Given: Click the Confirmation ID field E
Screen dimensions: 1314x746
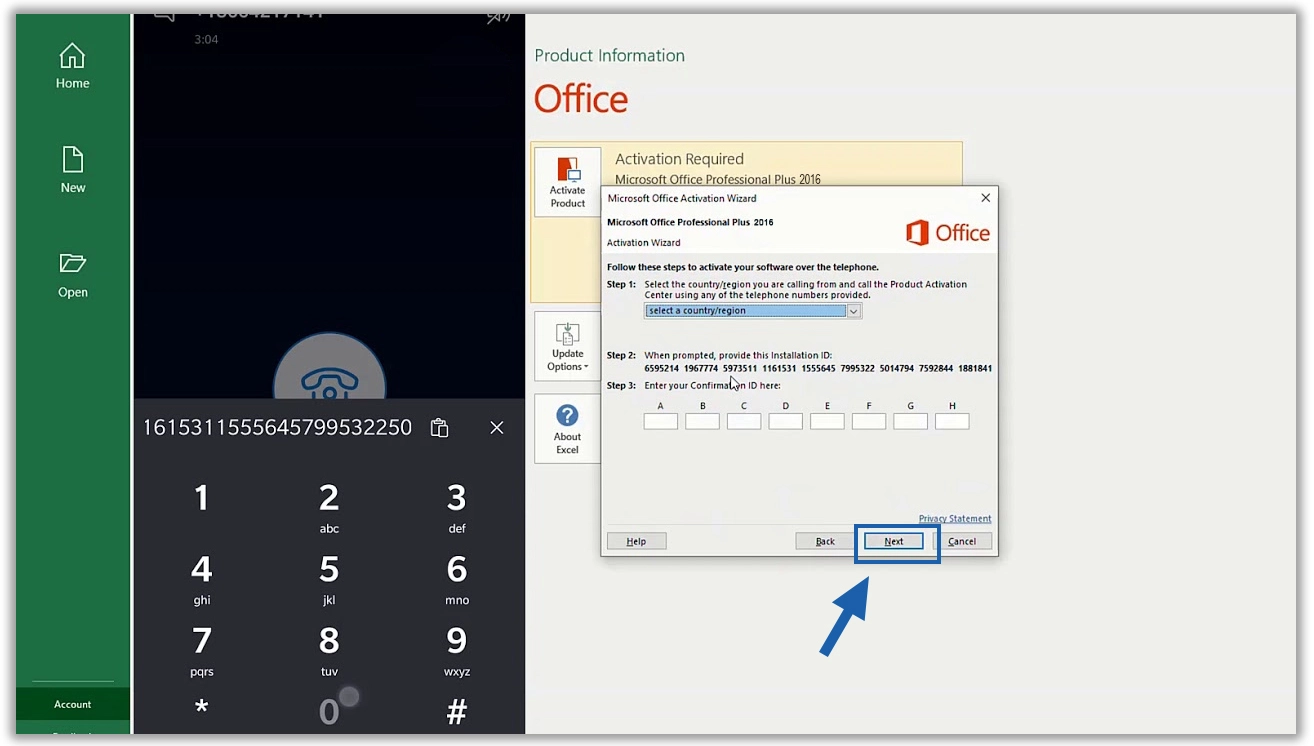Looking at the screenshot, I should click(827, 421).
